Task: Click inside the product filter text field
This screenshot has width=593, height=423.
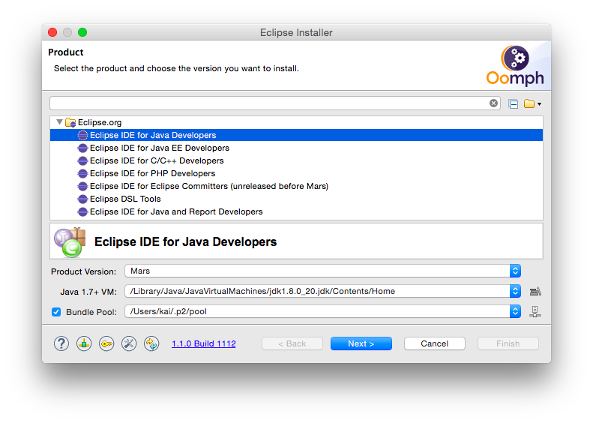Action: tap(269, 103)
